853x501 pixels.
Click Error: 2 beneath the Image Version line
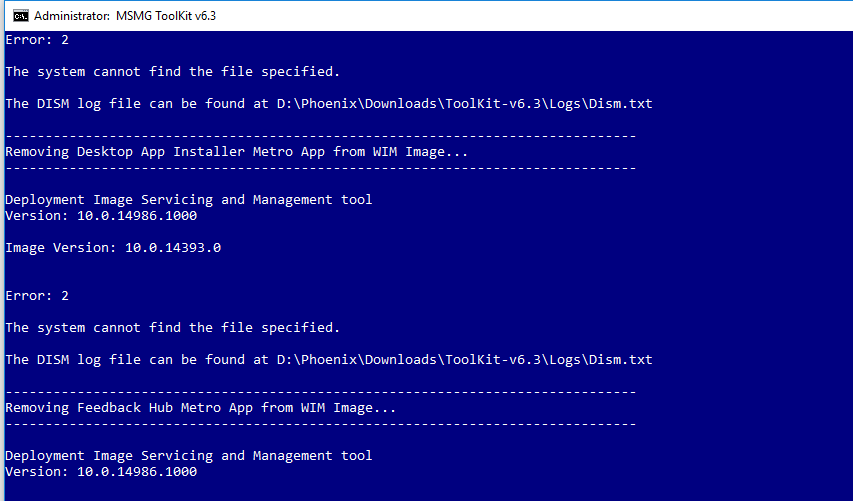click(x=37, y=295)
